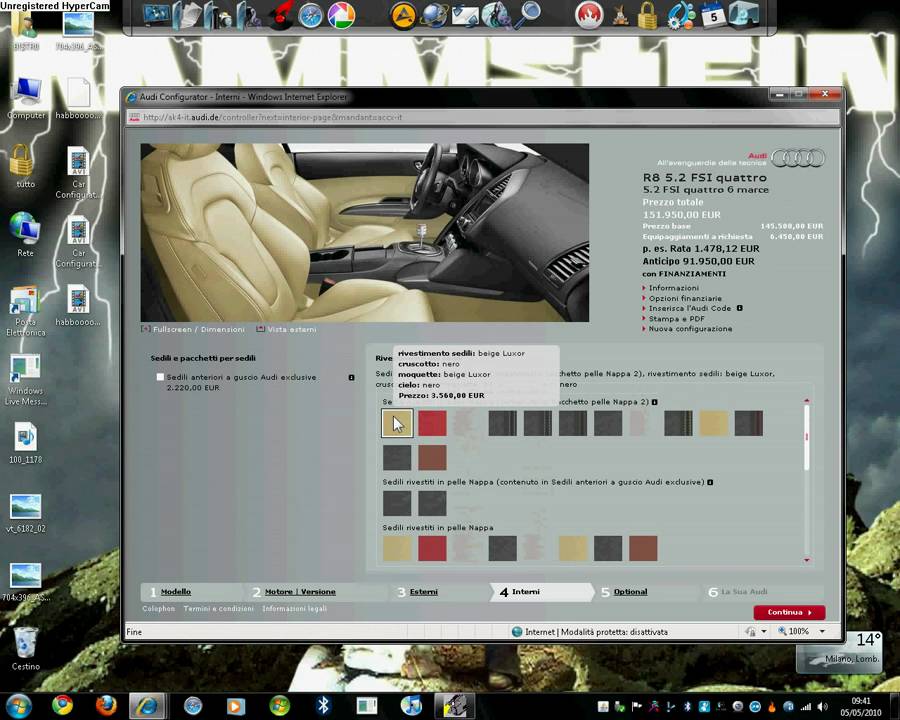900x720 pixels.
Task: Select the Rete network desktop icon
Action: coord(25,235)
